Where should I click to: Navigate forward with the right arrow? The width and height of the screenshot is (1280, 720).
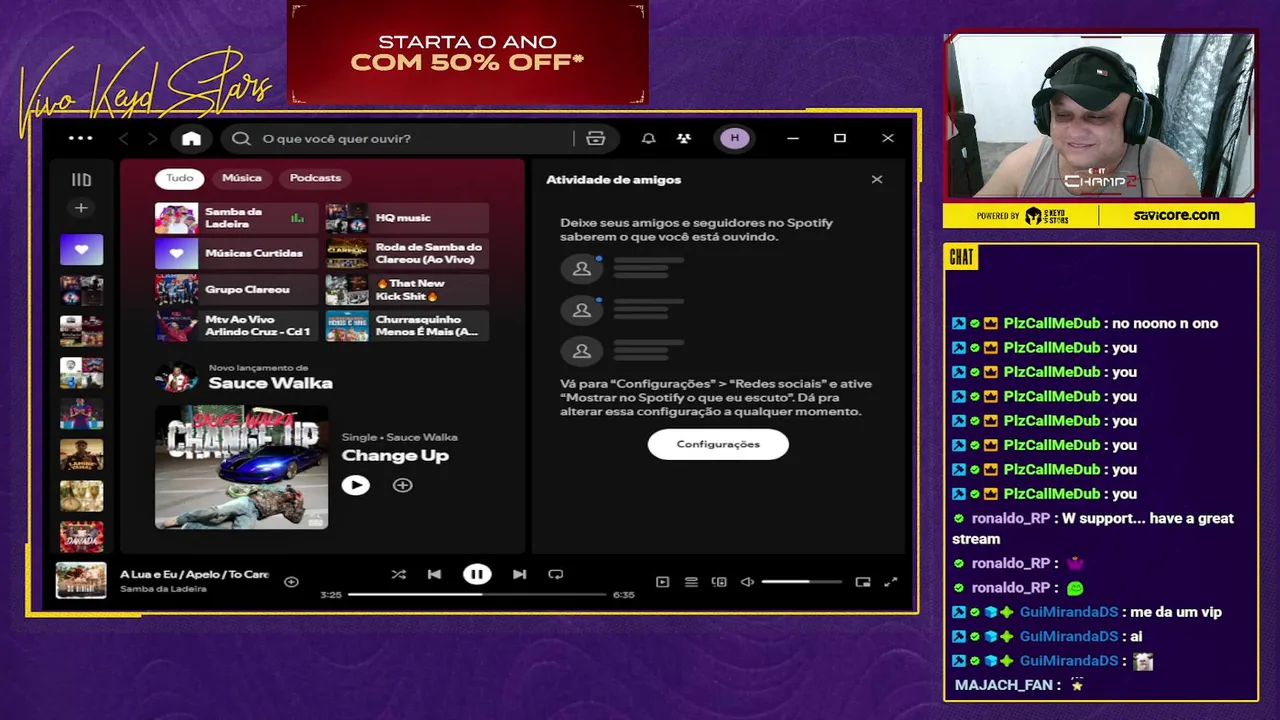(x=152, y=139)
